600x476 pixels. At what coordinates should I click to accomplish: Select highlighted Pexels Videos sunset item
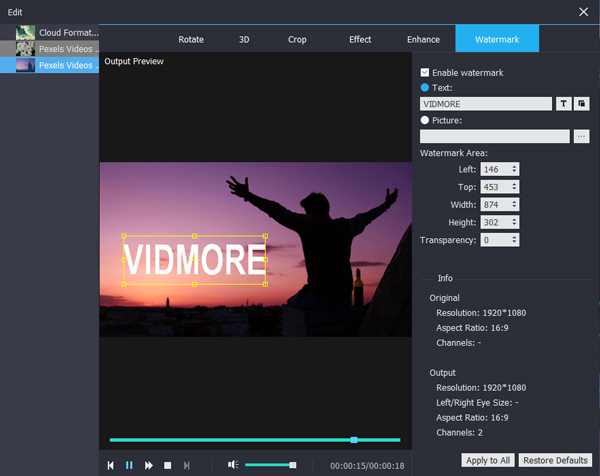[49, 65]
